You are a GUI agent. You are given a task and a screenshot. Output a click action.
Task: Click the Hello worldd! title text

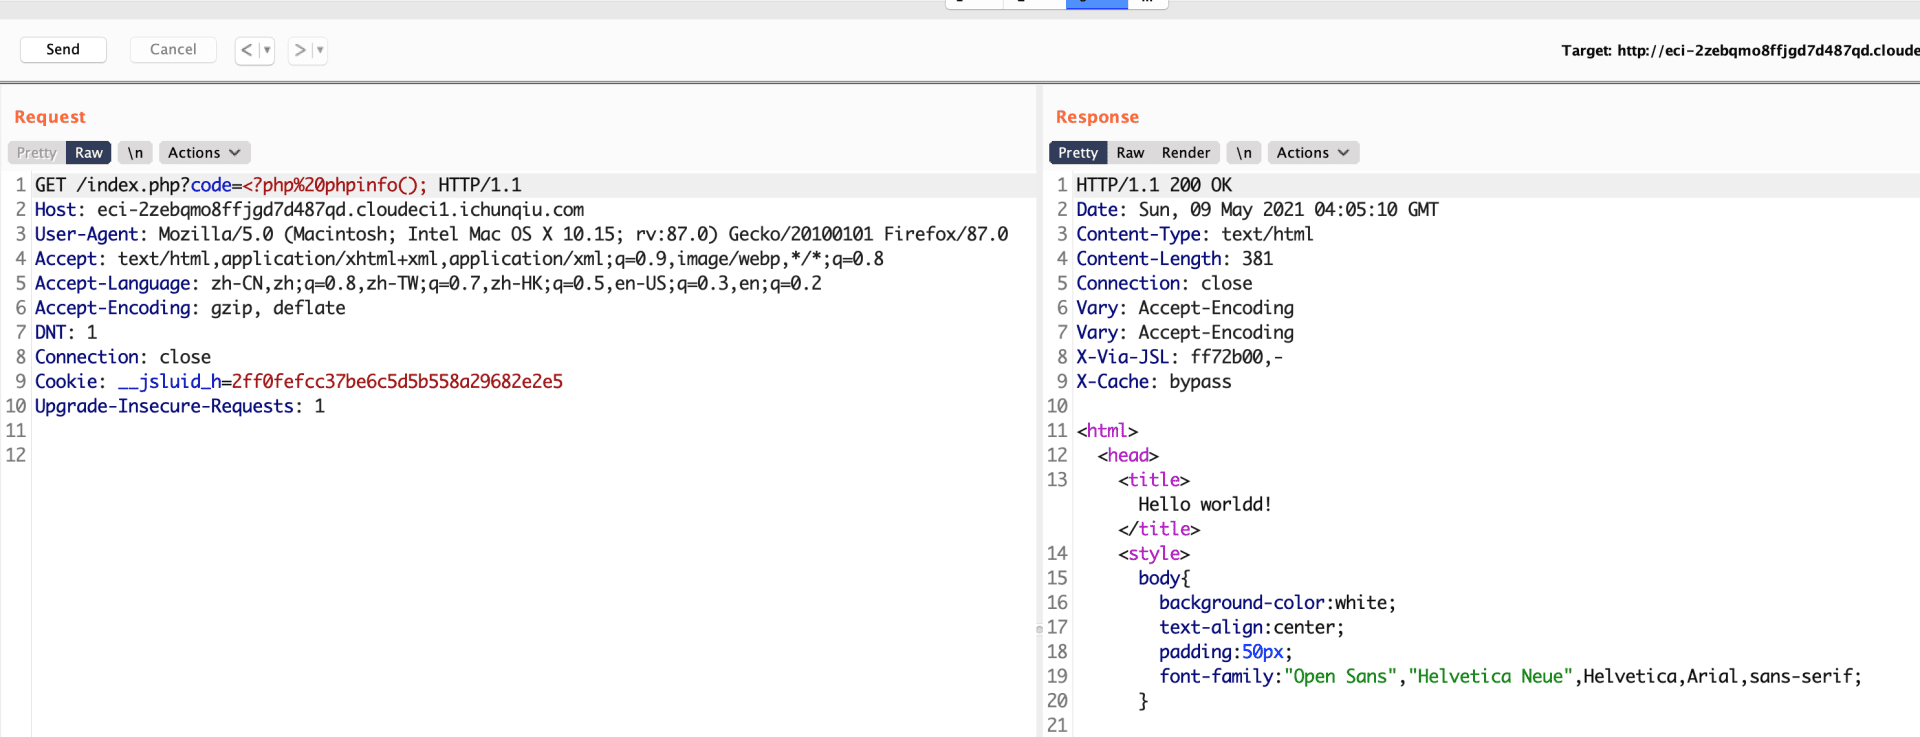coord(1205,505)
